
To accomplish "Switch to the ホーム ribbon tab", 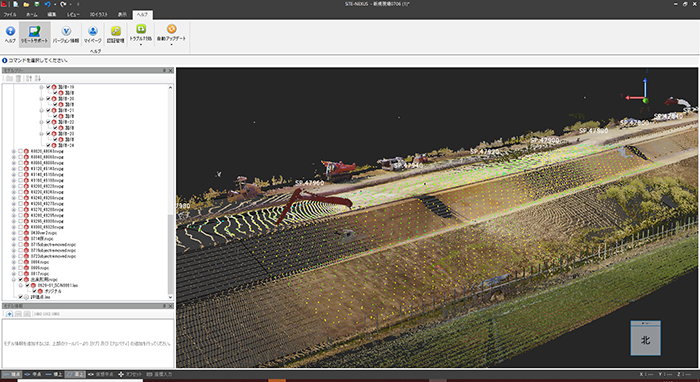I will (x=32, y=15).
